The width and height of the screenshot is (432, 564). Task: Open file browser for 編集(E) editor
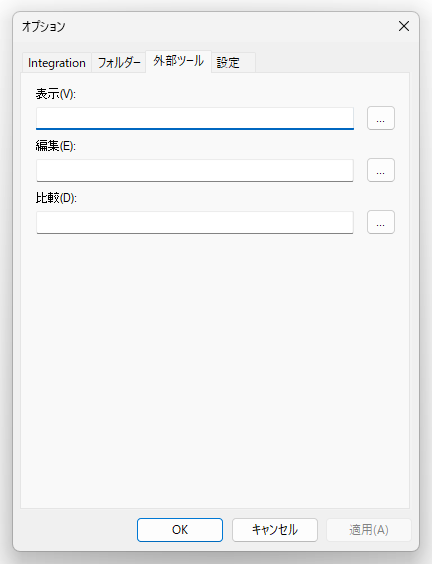click(381, 170)
